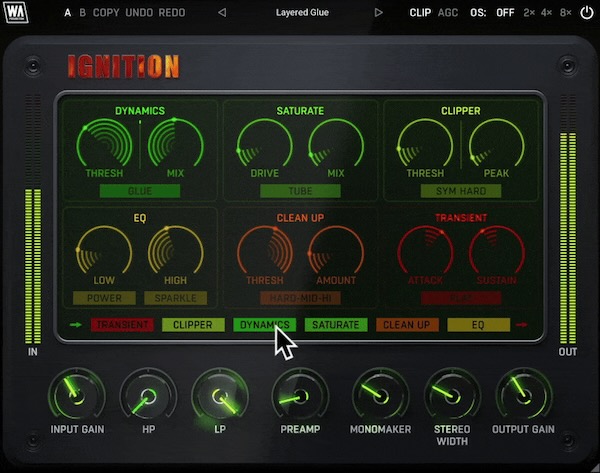This screenshot has width=600, height=473.
Task: Click the W.A. Production logo
Action: 16,12
